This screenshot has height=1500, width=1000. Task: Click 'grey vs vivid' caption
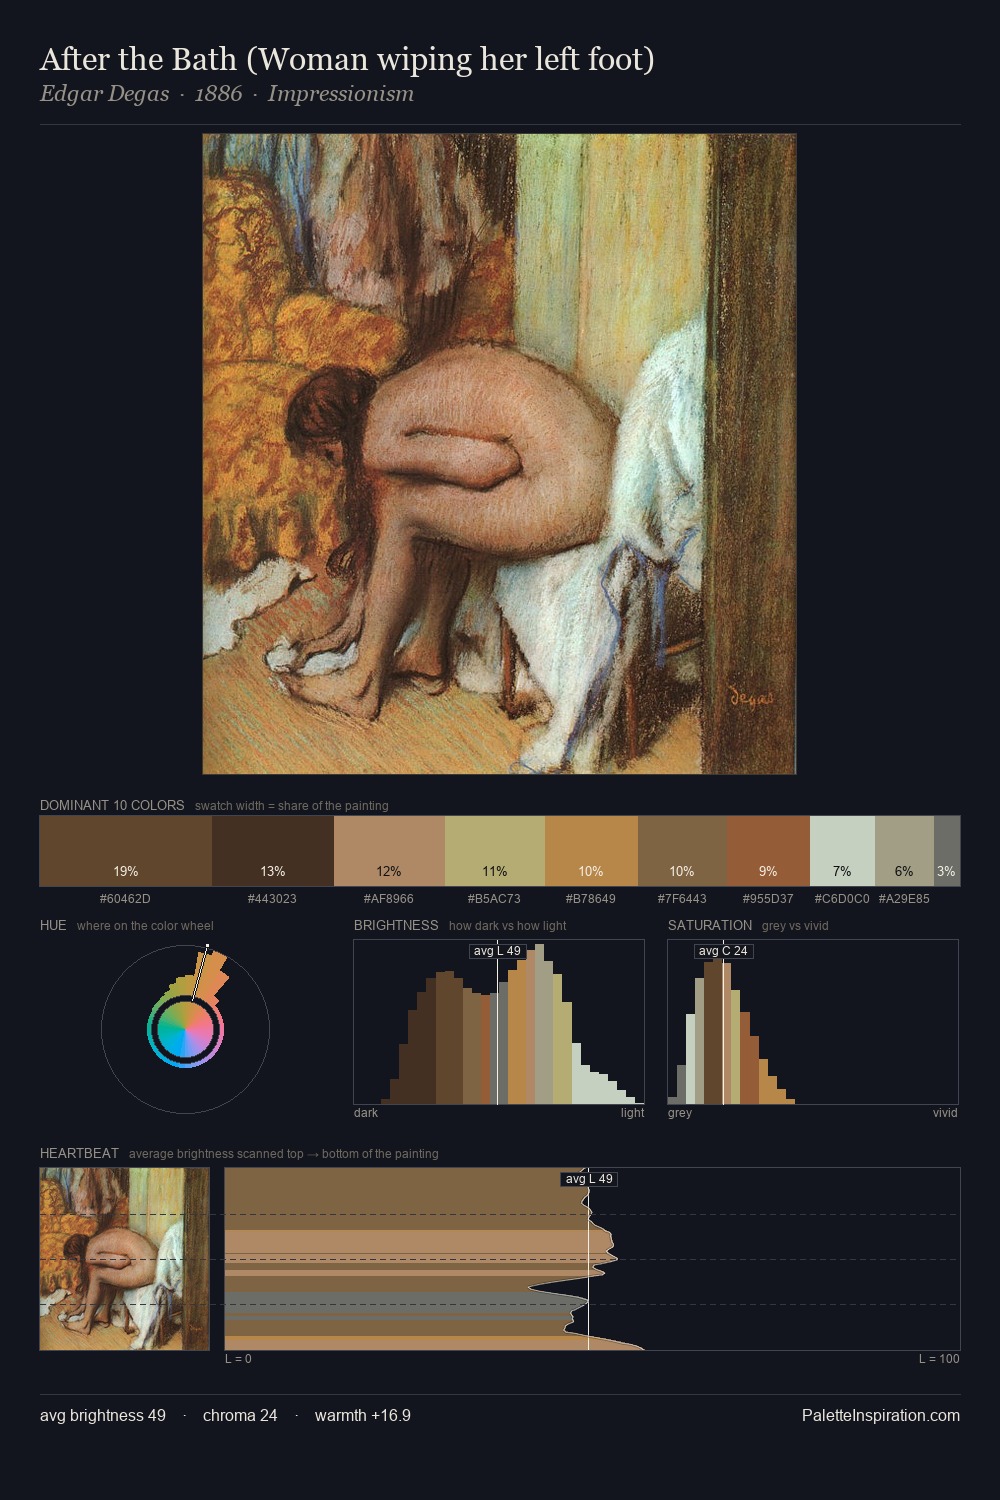click(795, 926)
